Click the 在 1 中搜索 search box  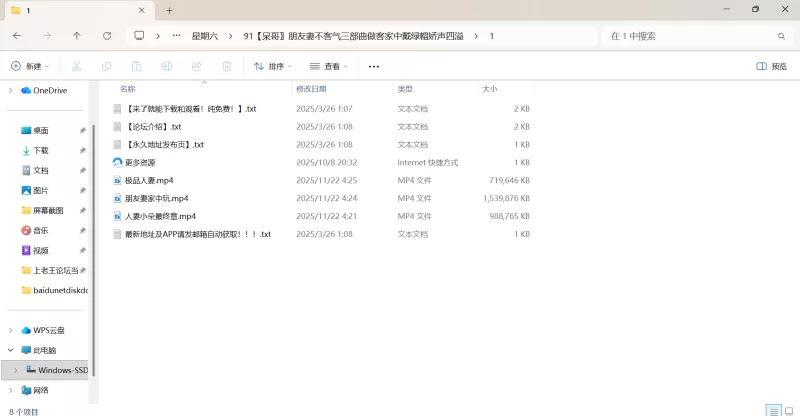point(690,35)
